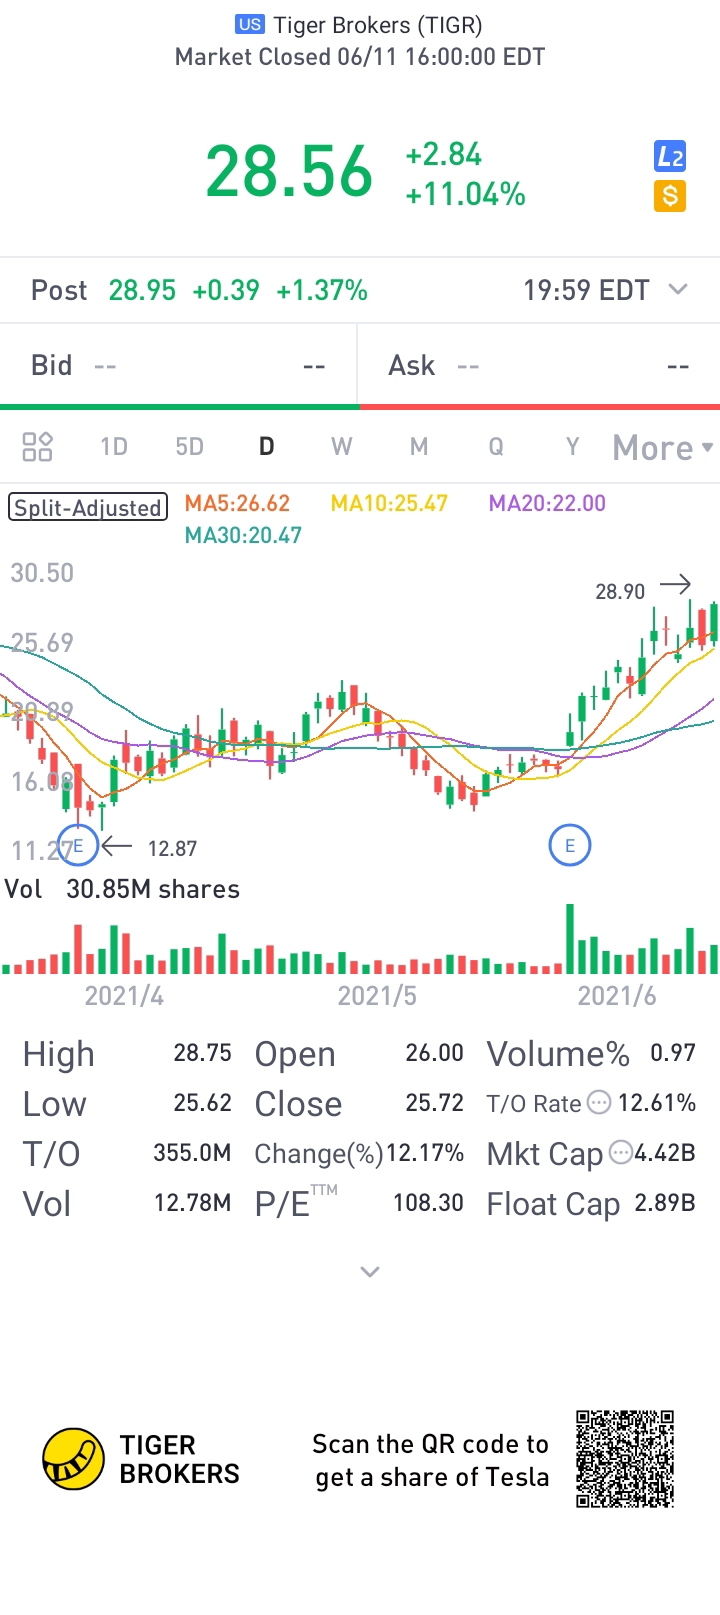720x1615 pixels.
Task: Select the Q quarterly chart tab
Action: coord(496,446)
